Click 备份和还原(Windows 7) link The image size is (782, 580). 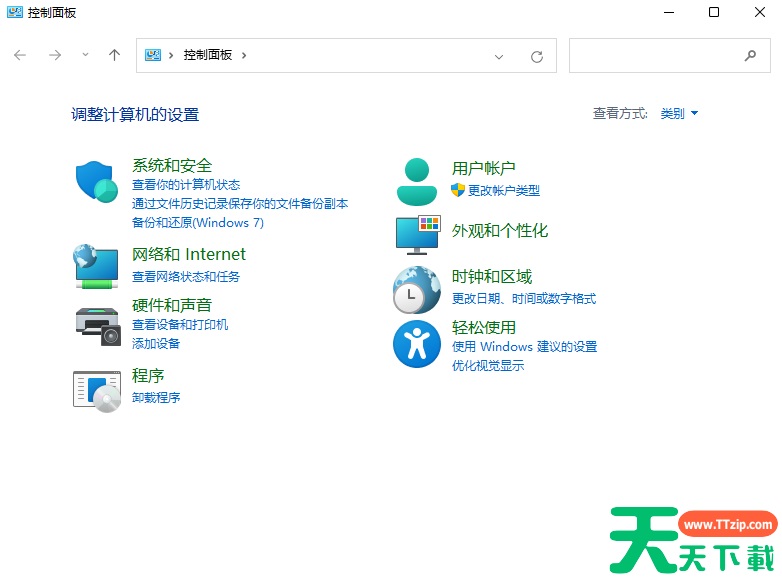(x=198, y=223)
